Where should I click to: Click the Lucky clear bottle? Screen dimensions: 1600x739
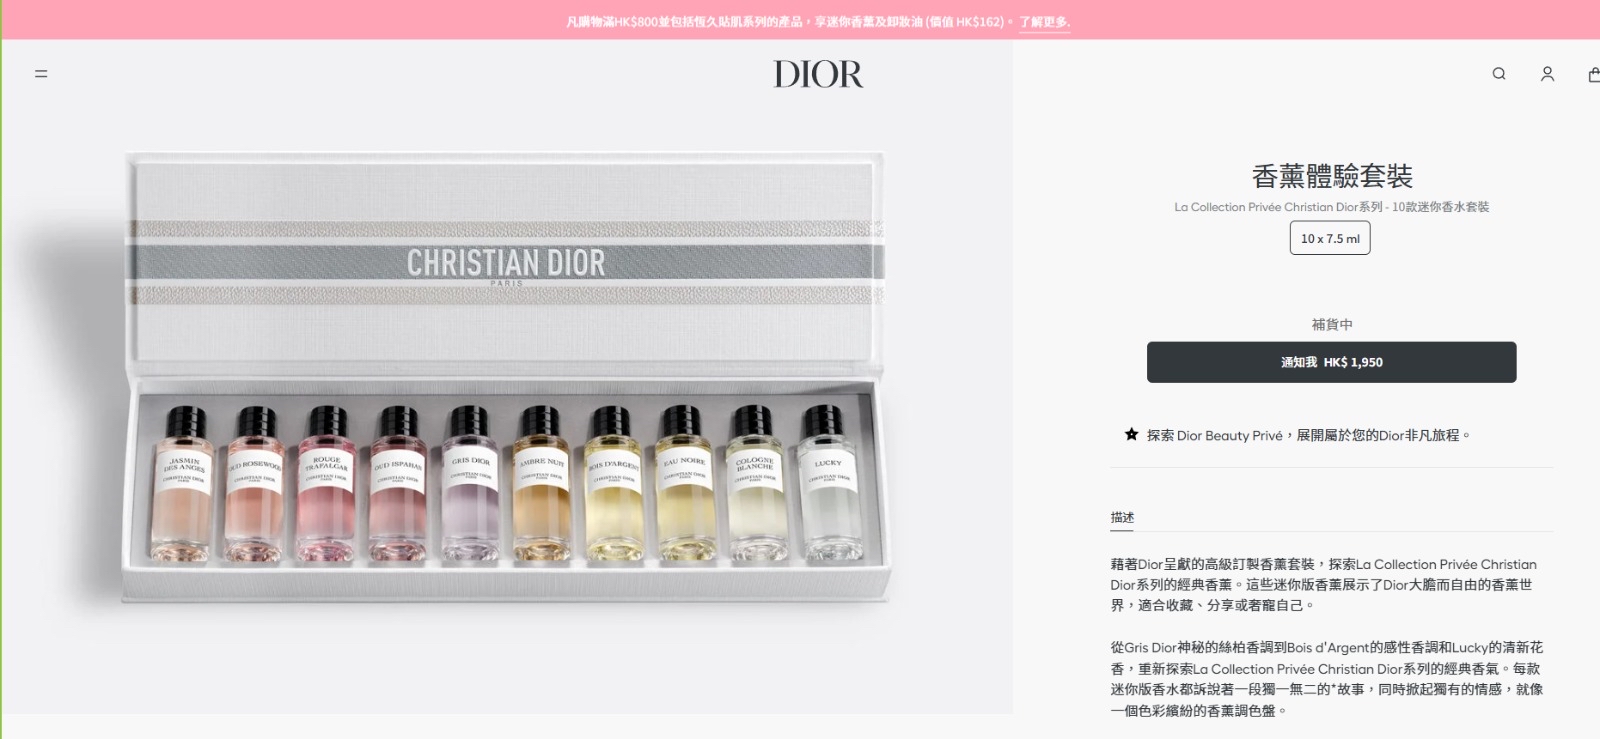[828, 482]
